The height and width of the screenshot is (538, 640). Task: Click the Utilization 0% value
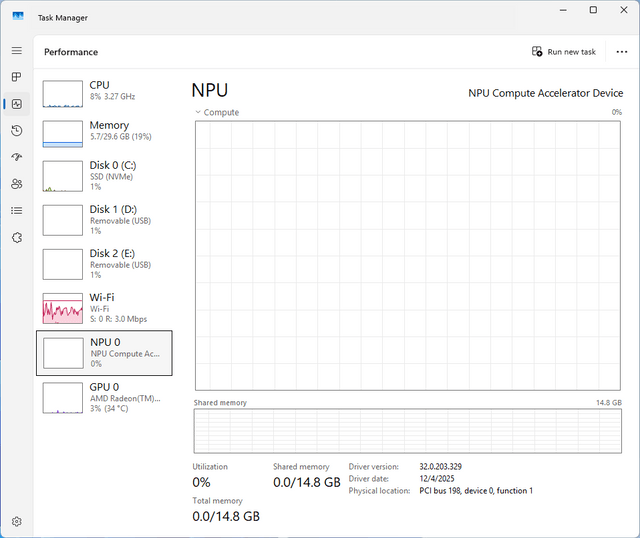pos(201,482)
